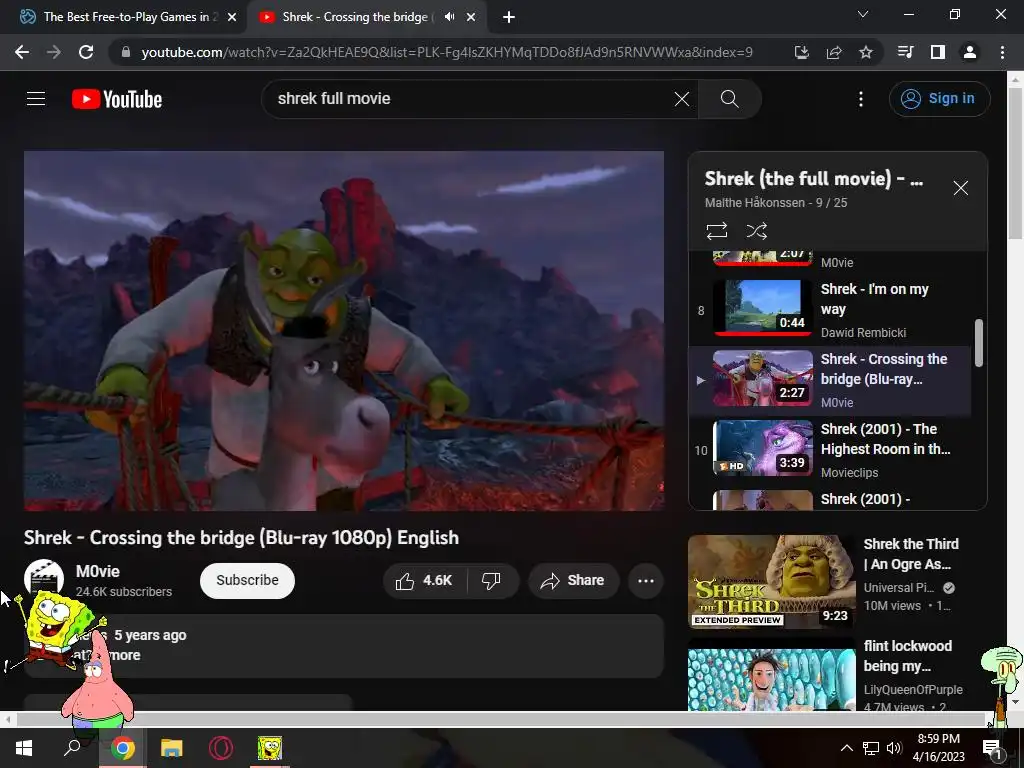Launch Opera from the taskbar
This screenshot has width=1024, height=768.
point(221,748)
